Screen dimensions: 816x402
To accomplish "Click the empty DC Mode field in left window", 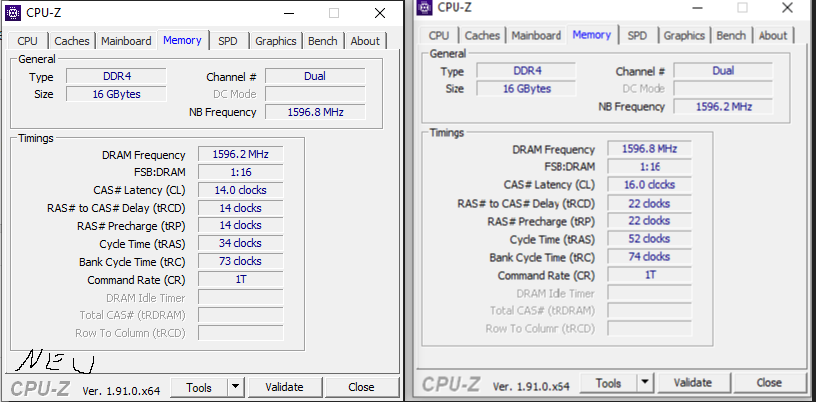I will [315, 94].
